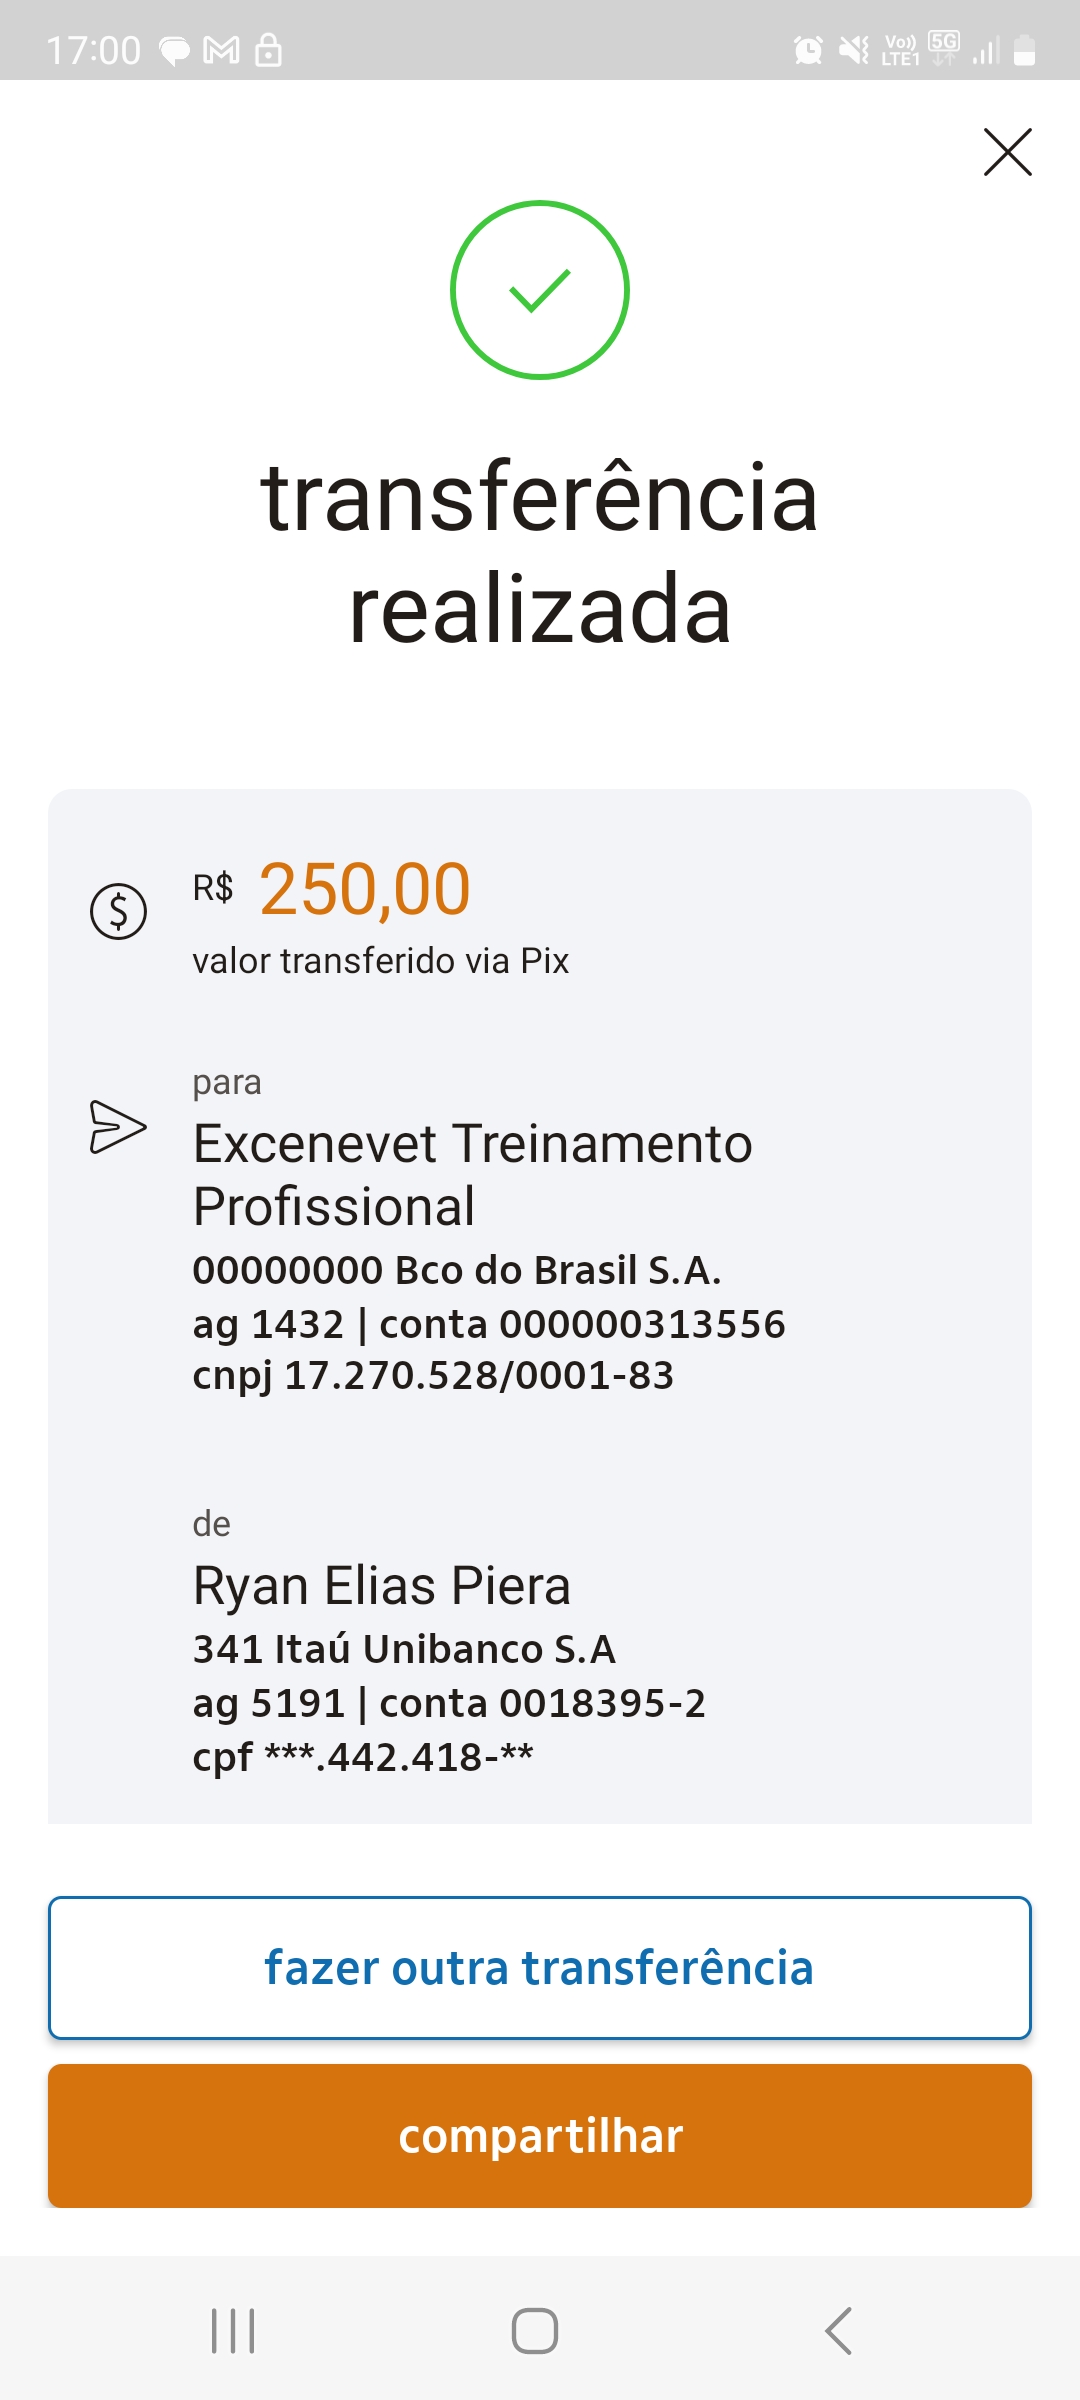Tap the green success checkmark icon
The width and height of the screenshot is (1080, 2400).
pos(540,290)
